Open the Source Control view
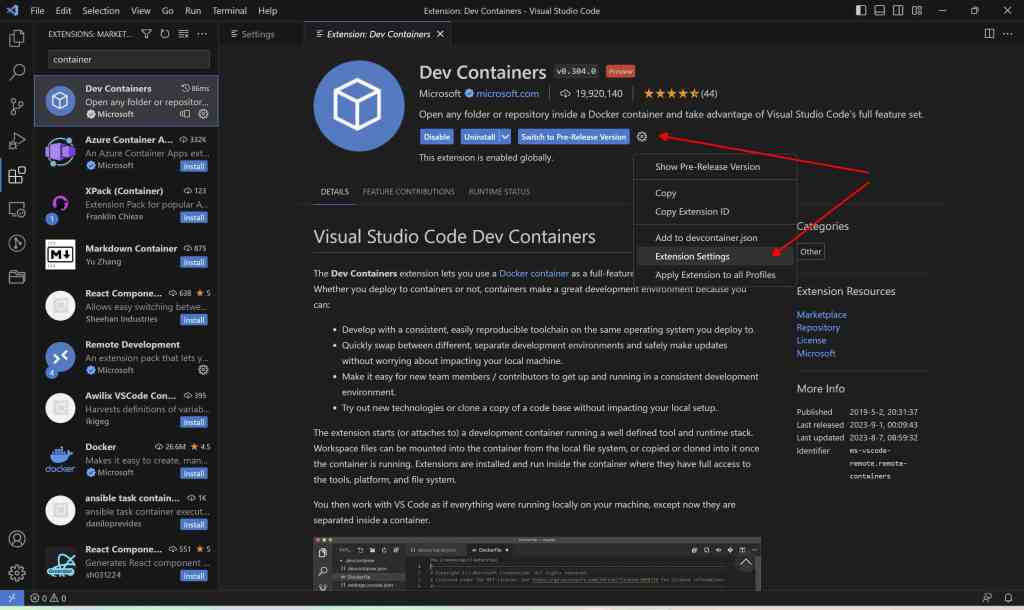 pos(17,106)
